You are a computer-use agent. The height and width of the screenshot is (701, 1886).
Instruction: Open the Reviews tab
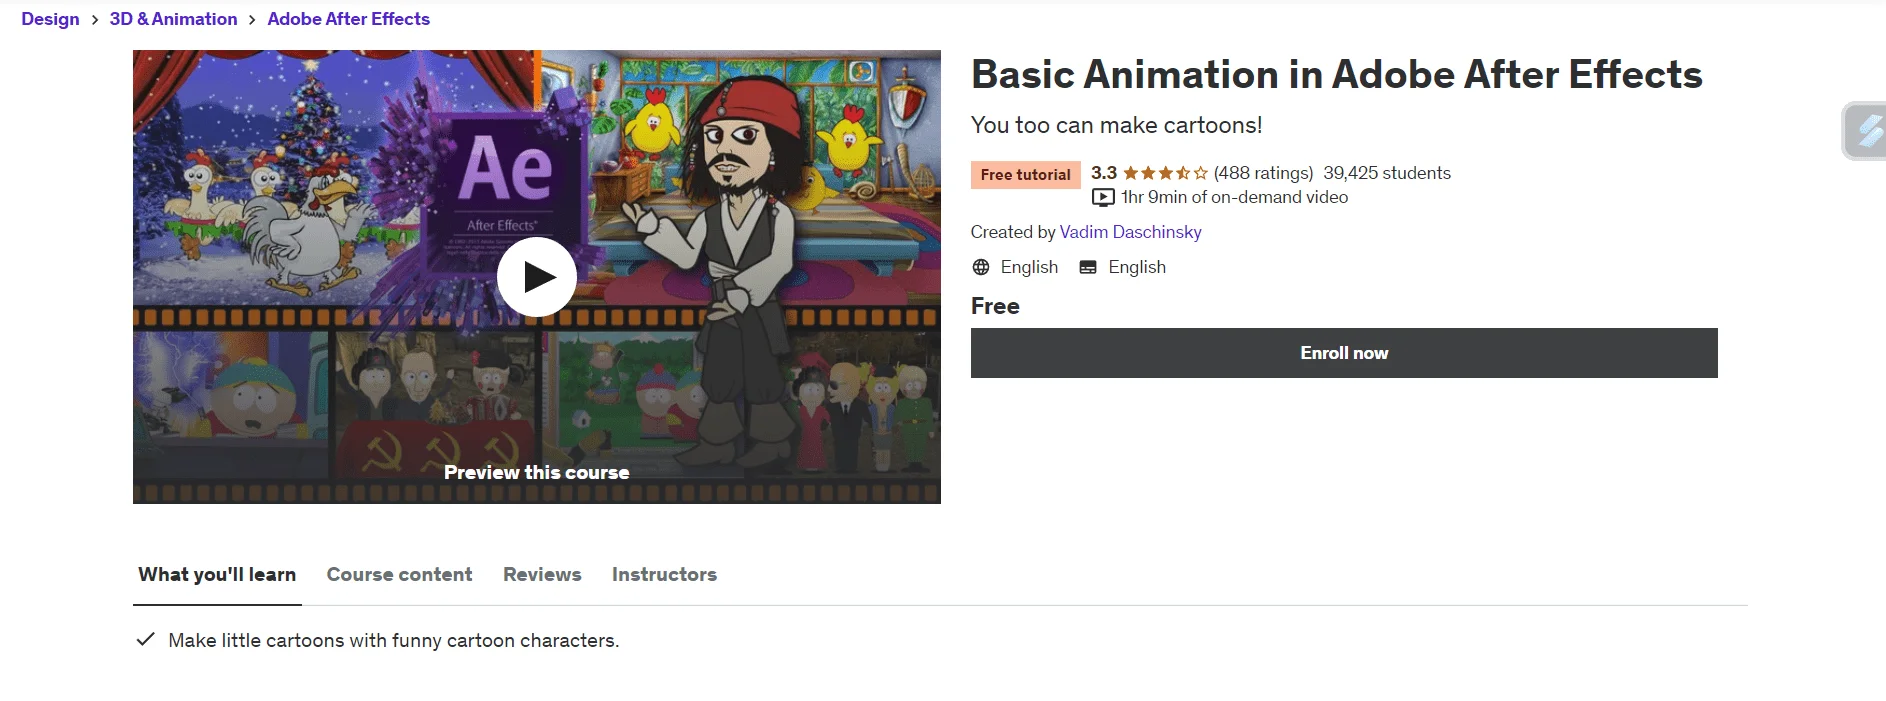542,575
